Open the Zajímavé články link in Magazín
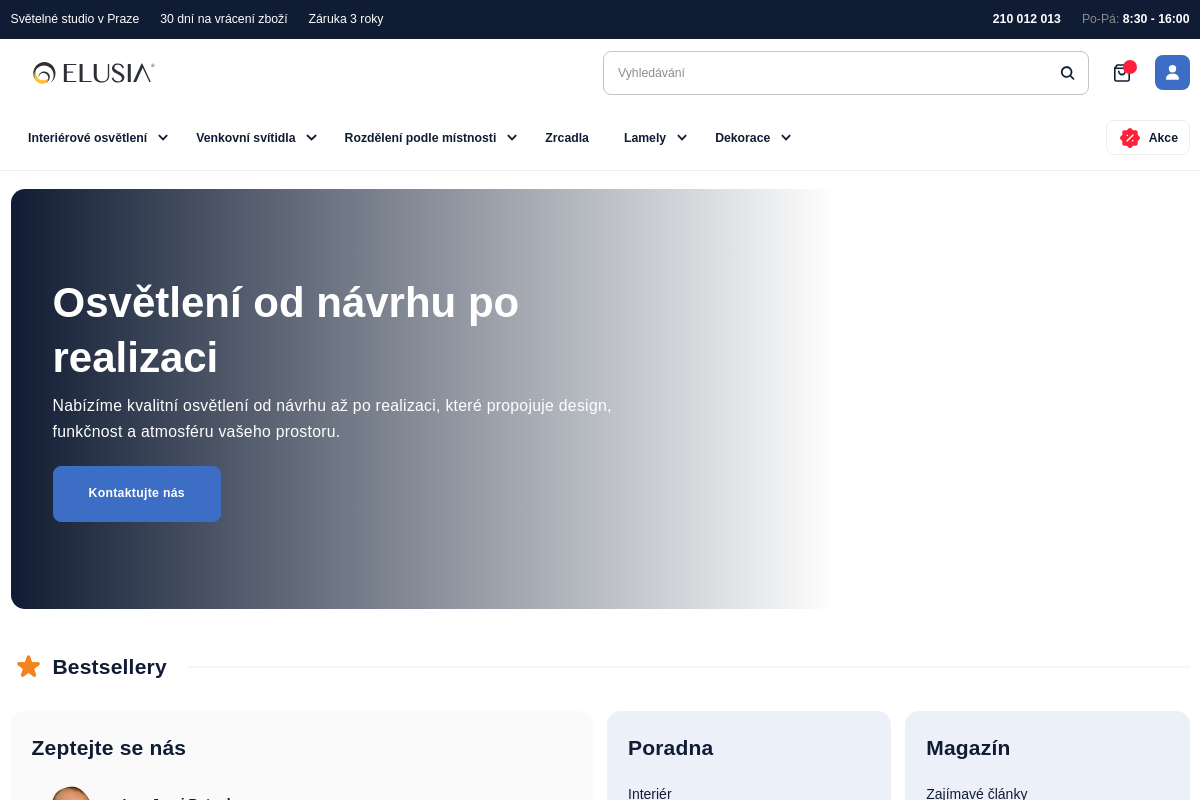 pos(977,793)
